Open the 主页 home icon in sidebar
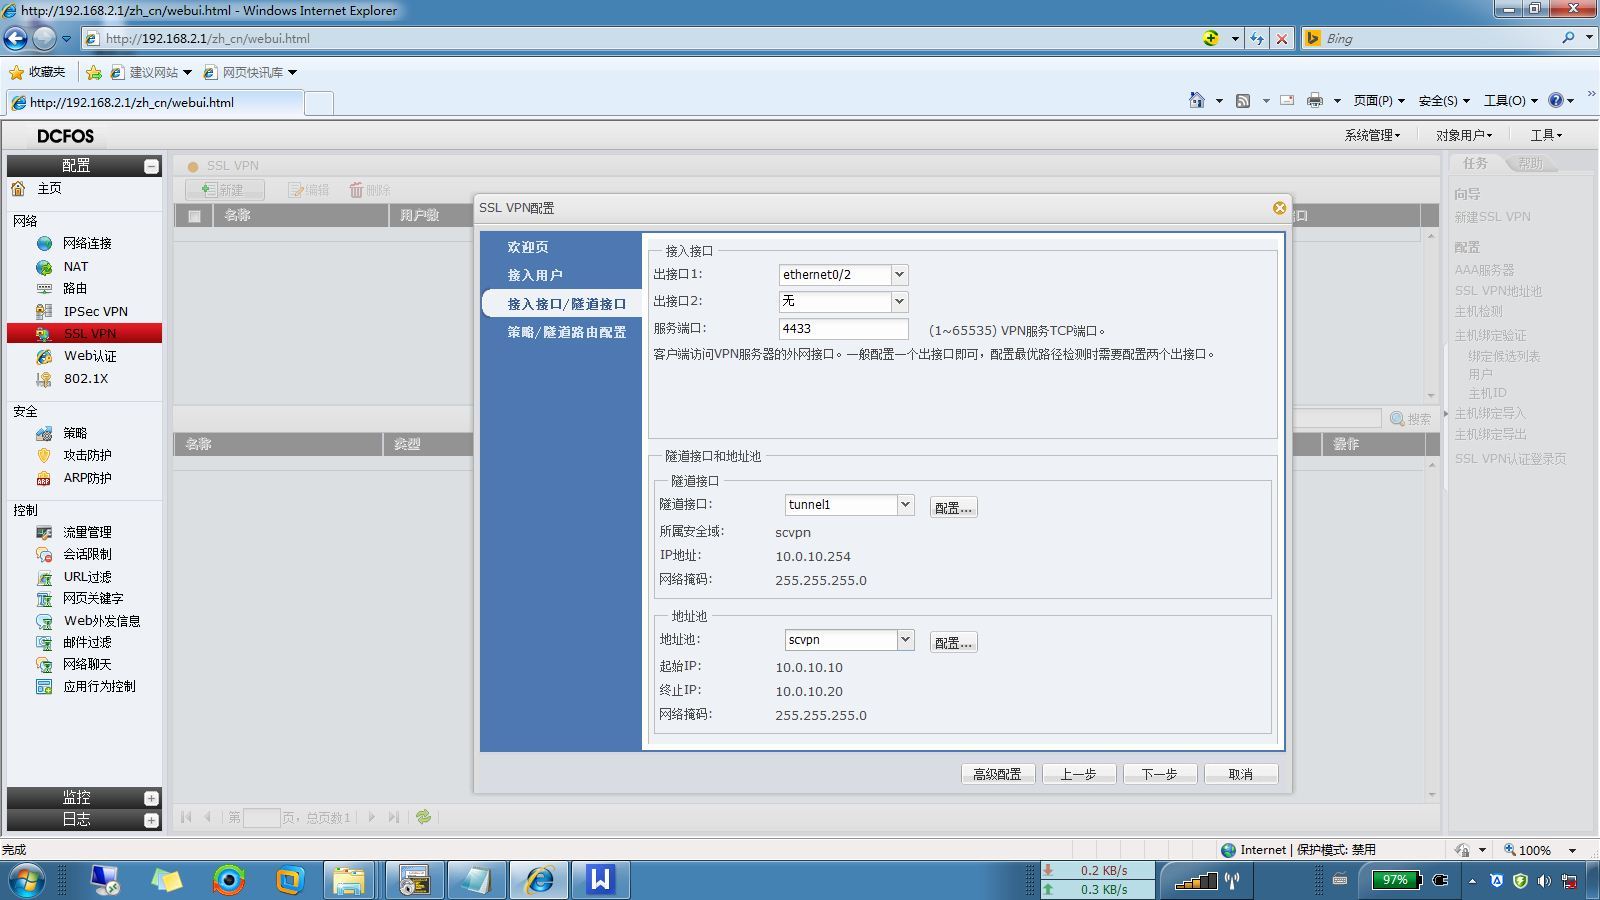 [x=18, y=189]
